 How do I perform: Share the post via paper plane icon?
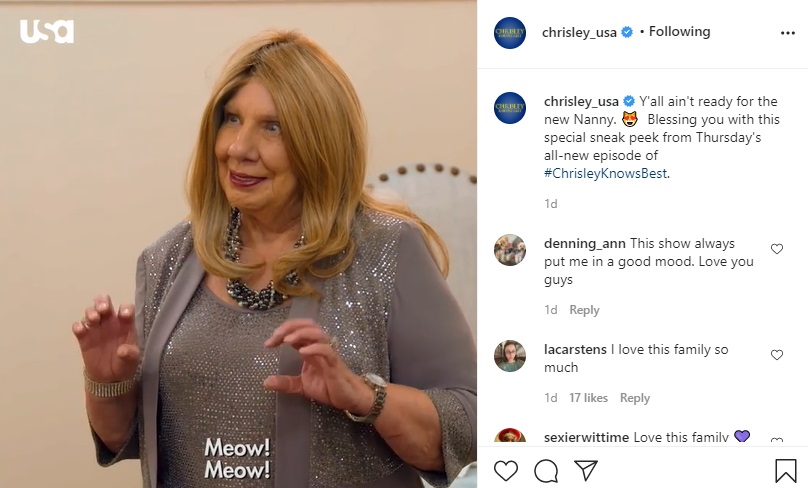click(586, 470)
